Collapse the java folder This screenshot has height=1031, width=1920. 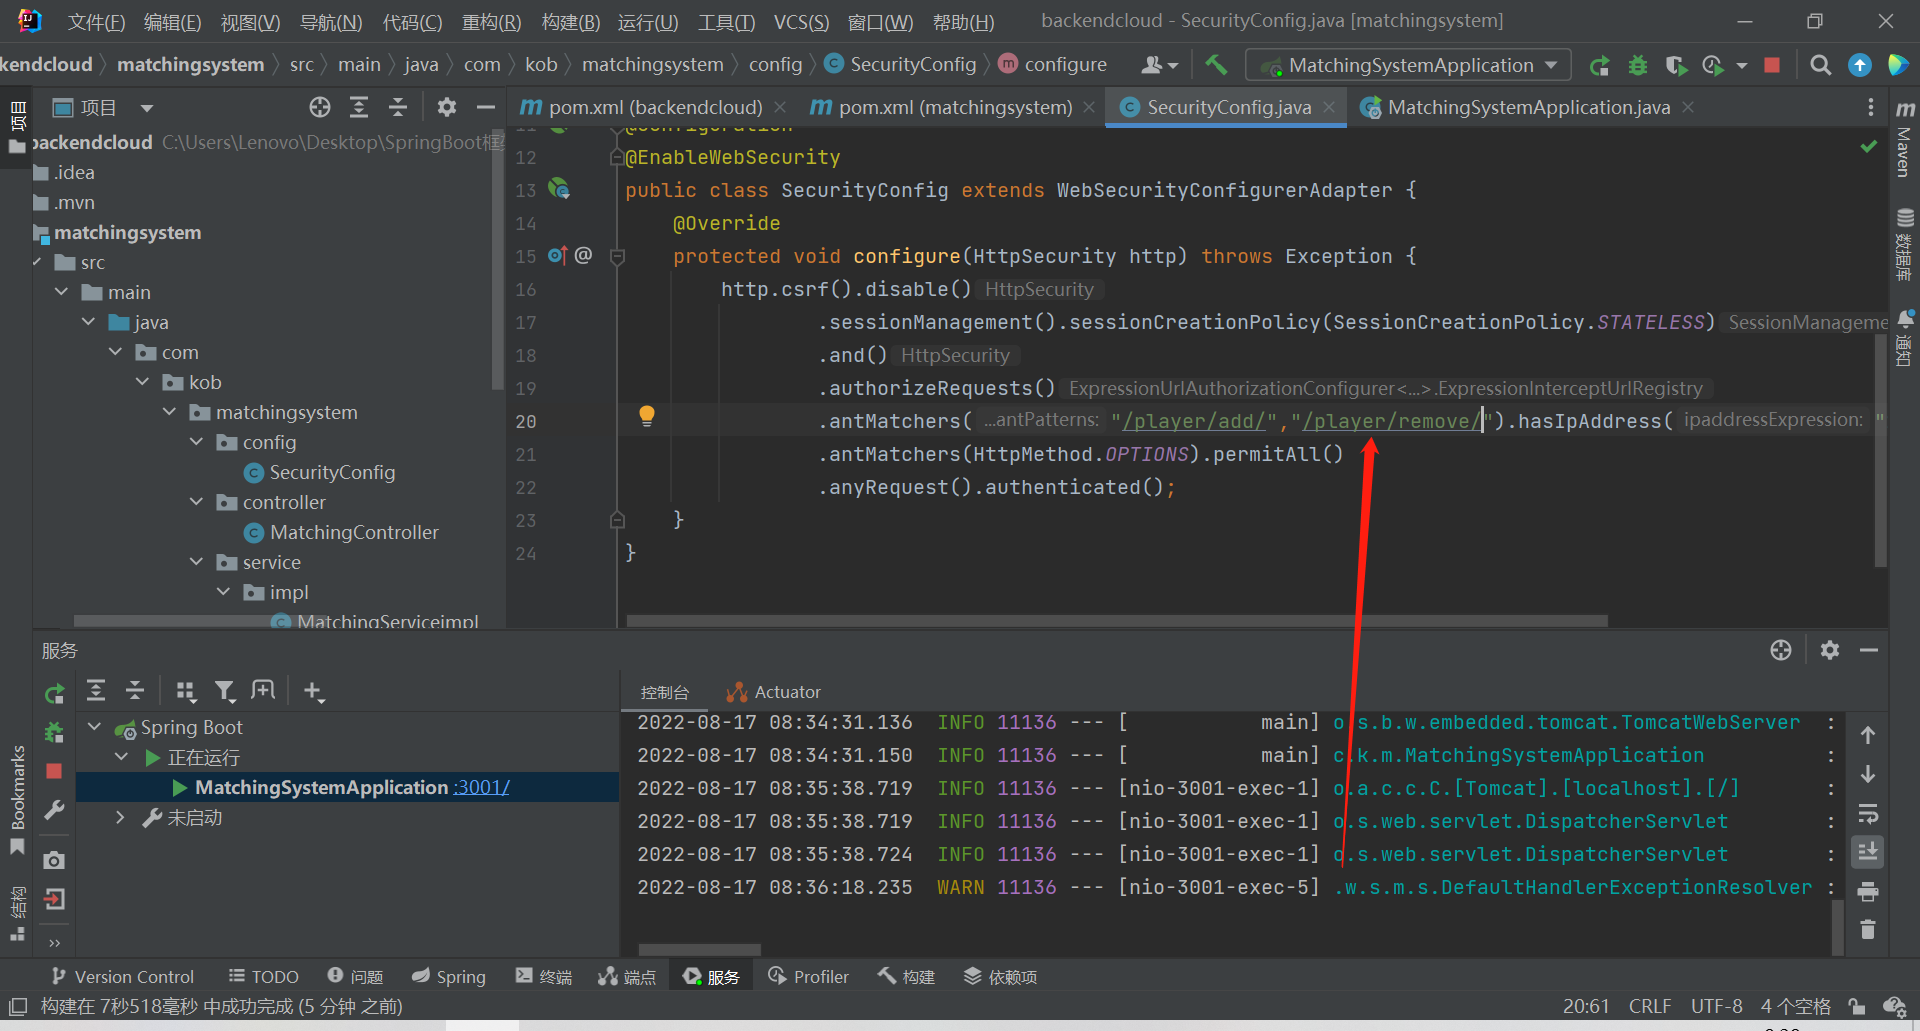click(89, 322)
